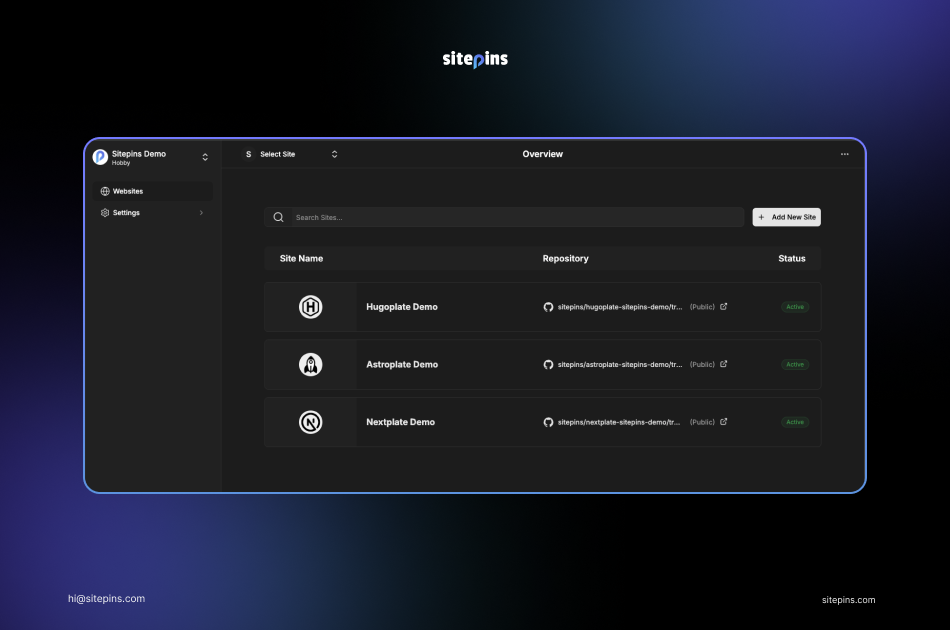This screenshot has height=630, width=950.
Task: Select Websites in the sidebar
Action: point(127,191)
